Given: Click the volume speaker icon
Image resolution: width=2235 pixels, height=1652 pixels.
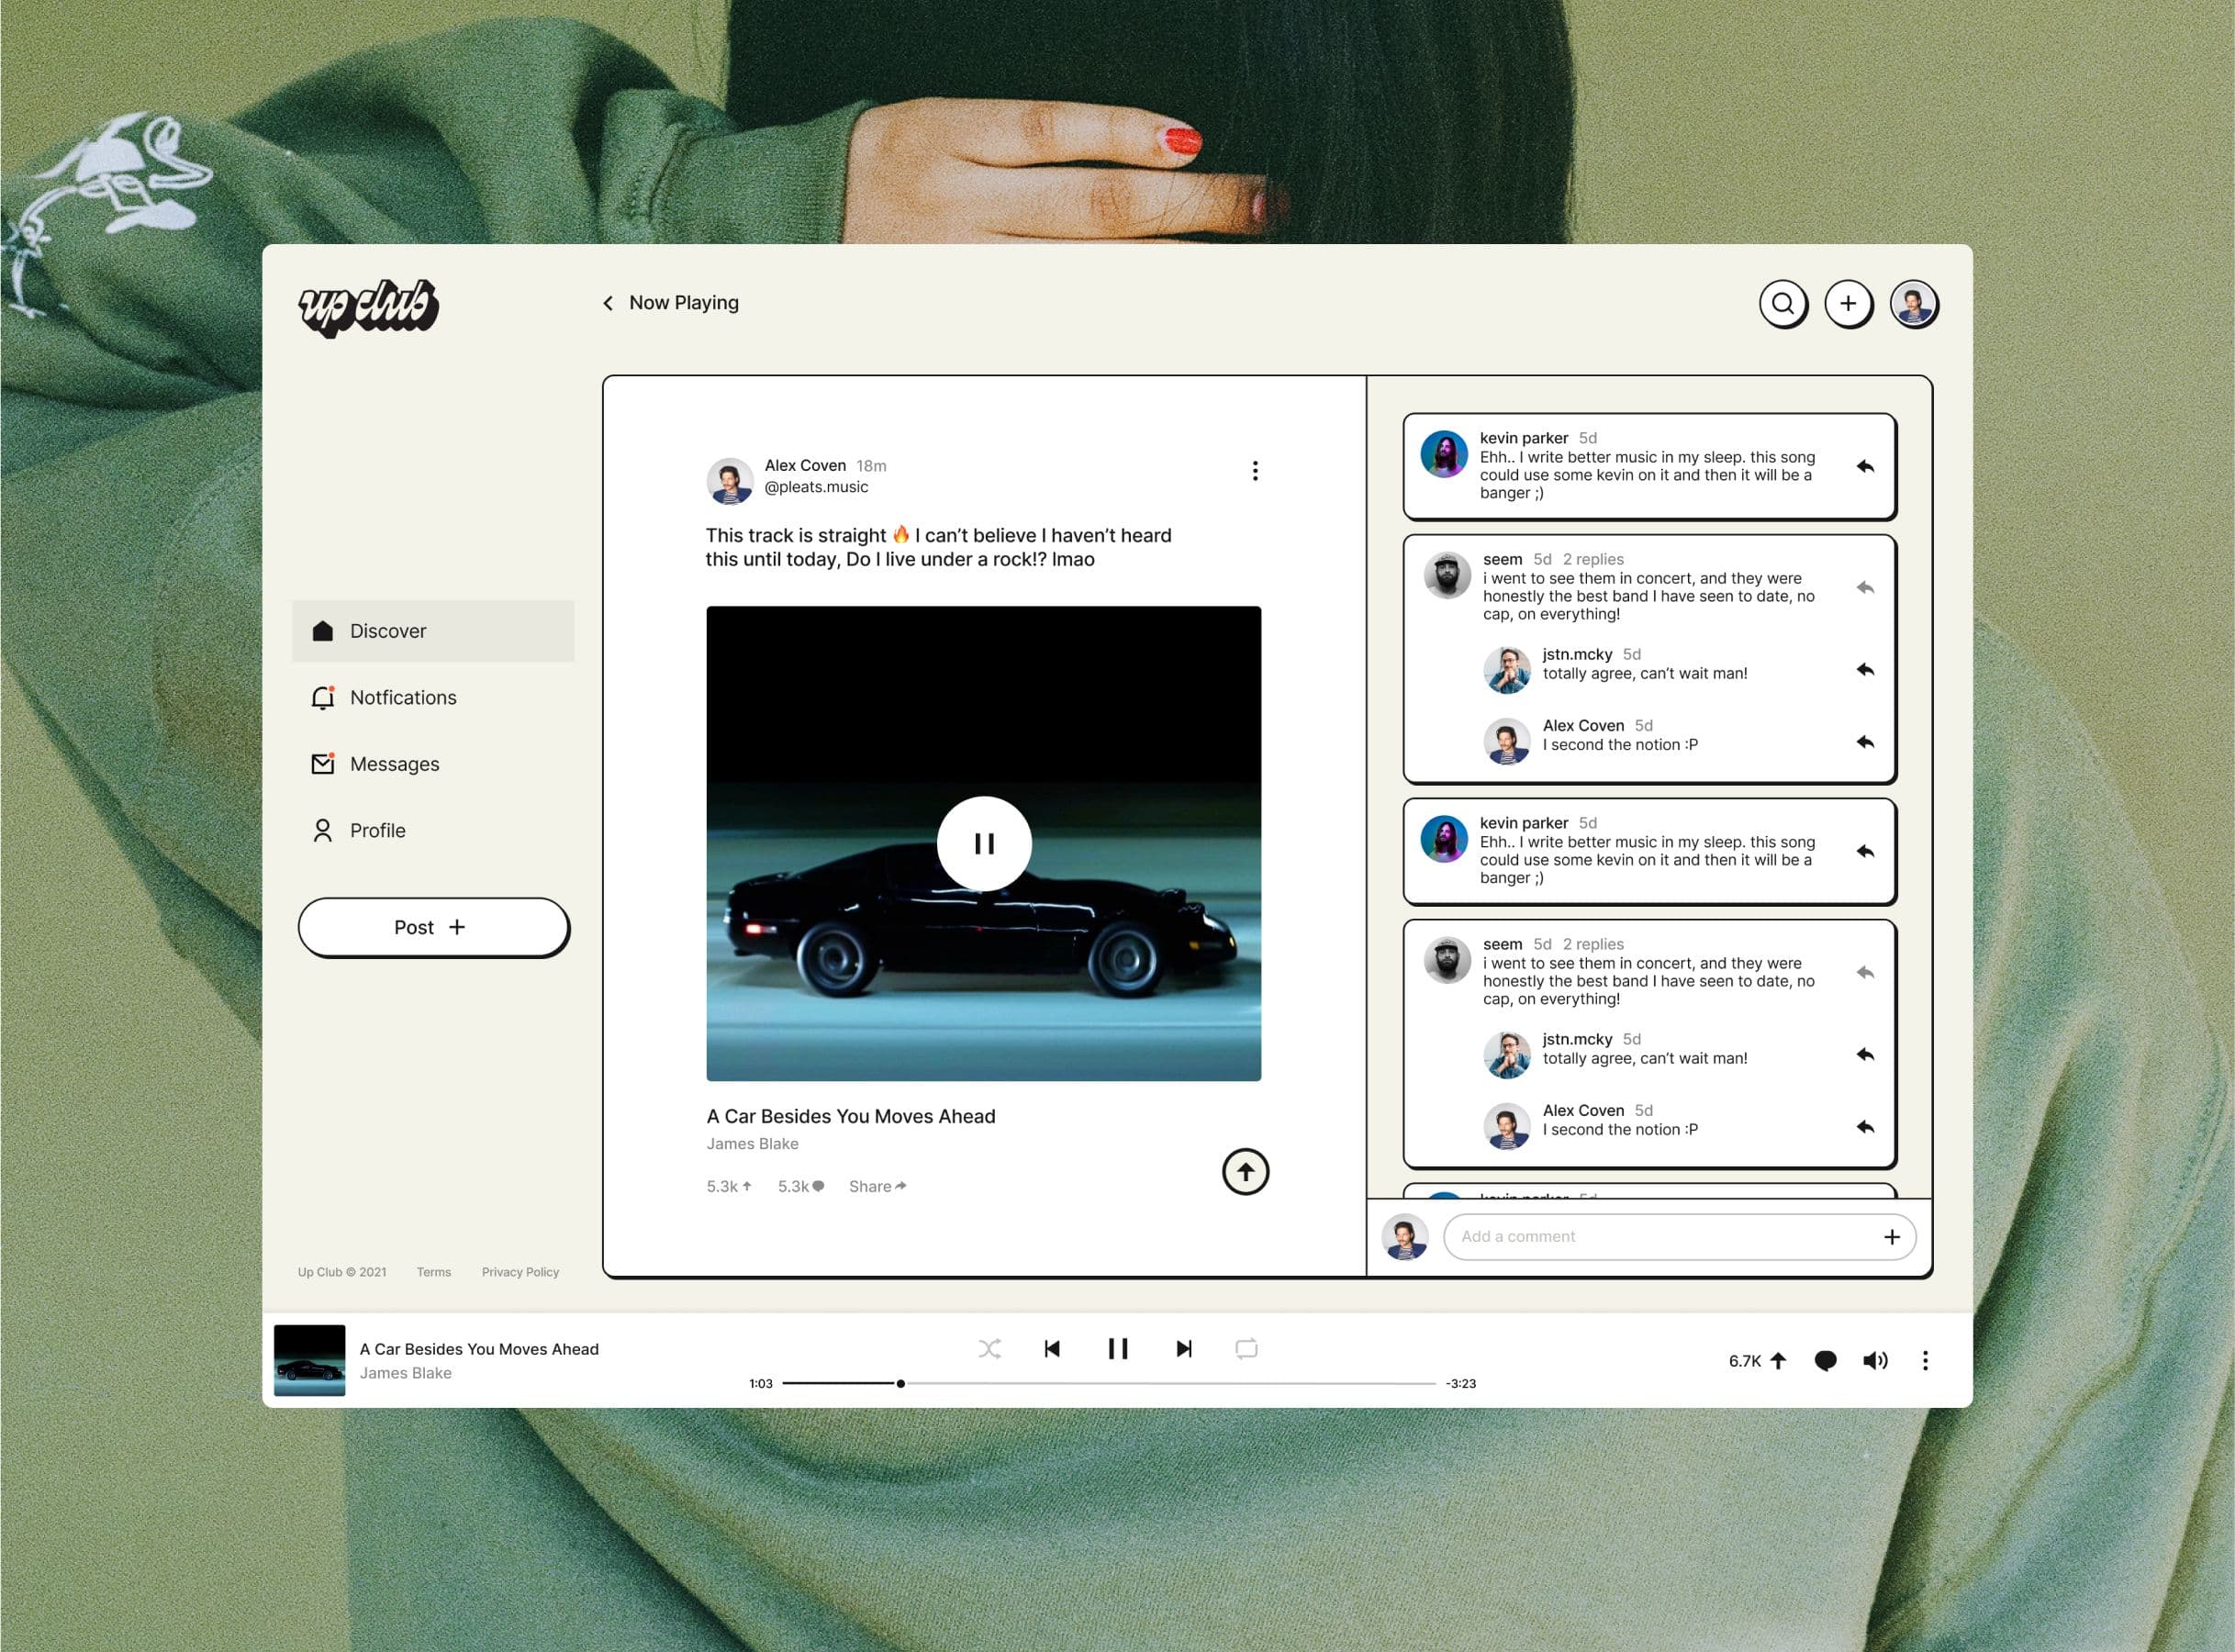Looking at the screenshot, I should coord(1874,1360).
